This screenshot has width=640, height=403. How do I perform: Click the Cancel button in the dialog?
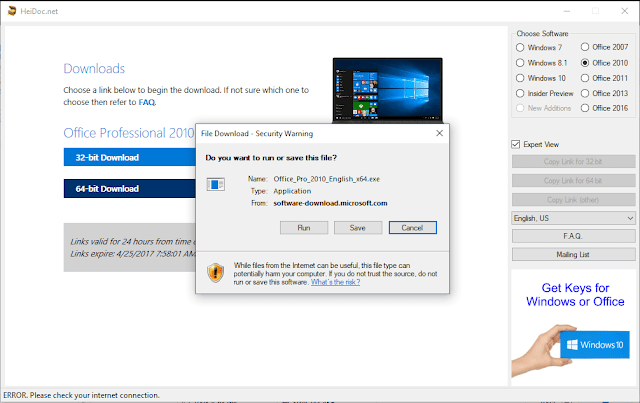pos(412,228)
